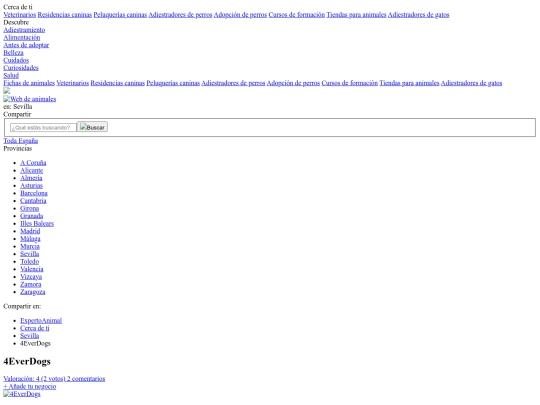Viewport: 540px width, 405px height.
Task: Open the Cuidados section
Action: click(16, 60)
